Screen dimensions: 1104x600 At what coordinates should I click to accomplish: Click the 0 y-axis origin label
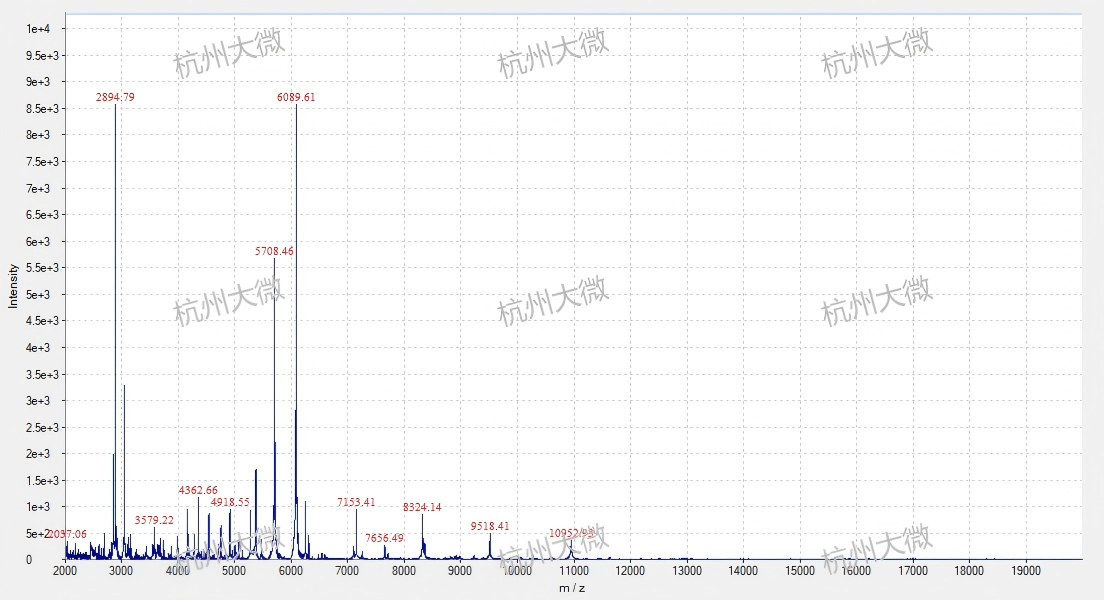click(29, 560)
